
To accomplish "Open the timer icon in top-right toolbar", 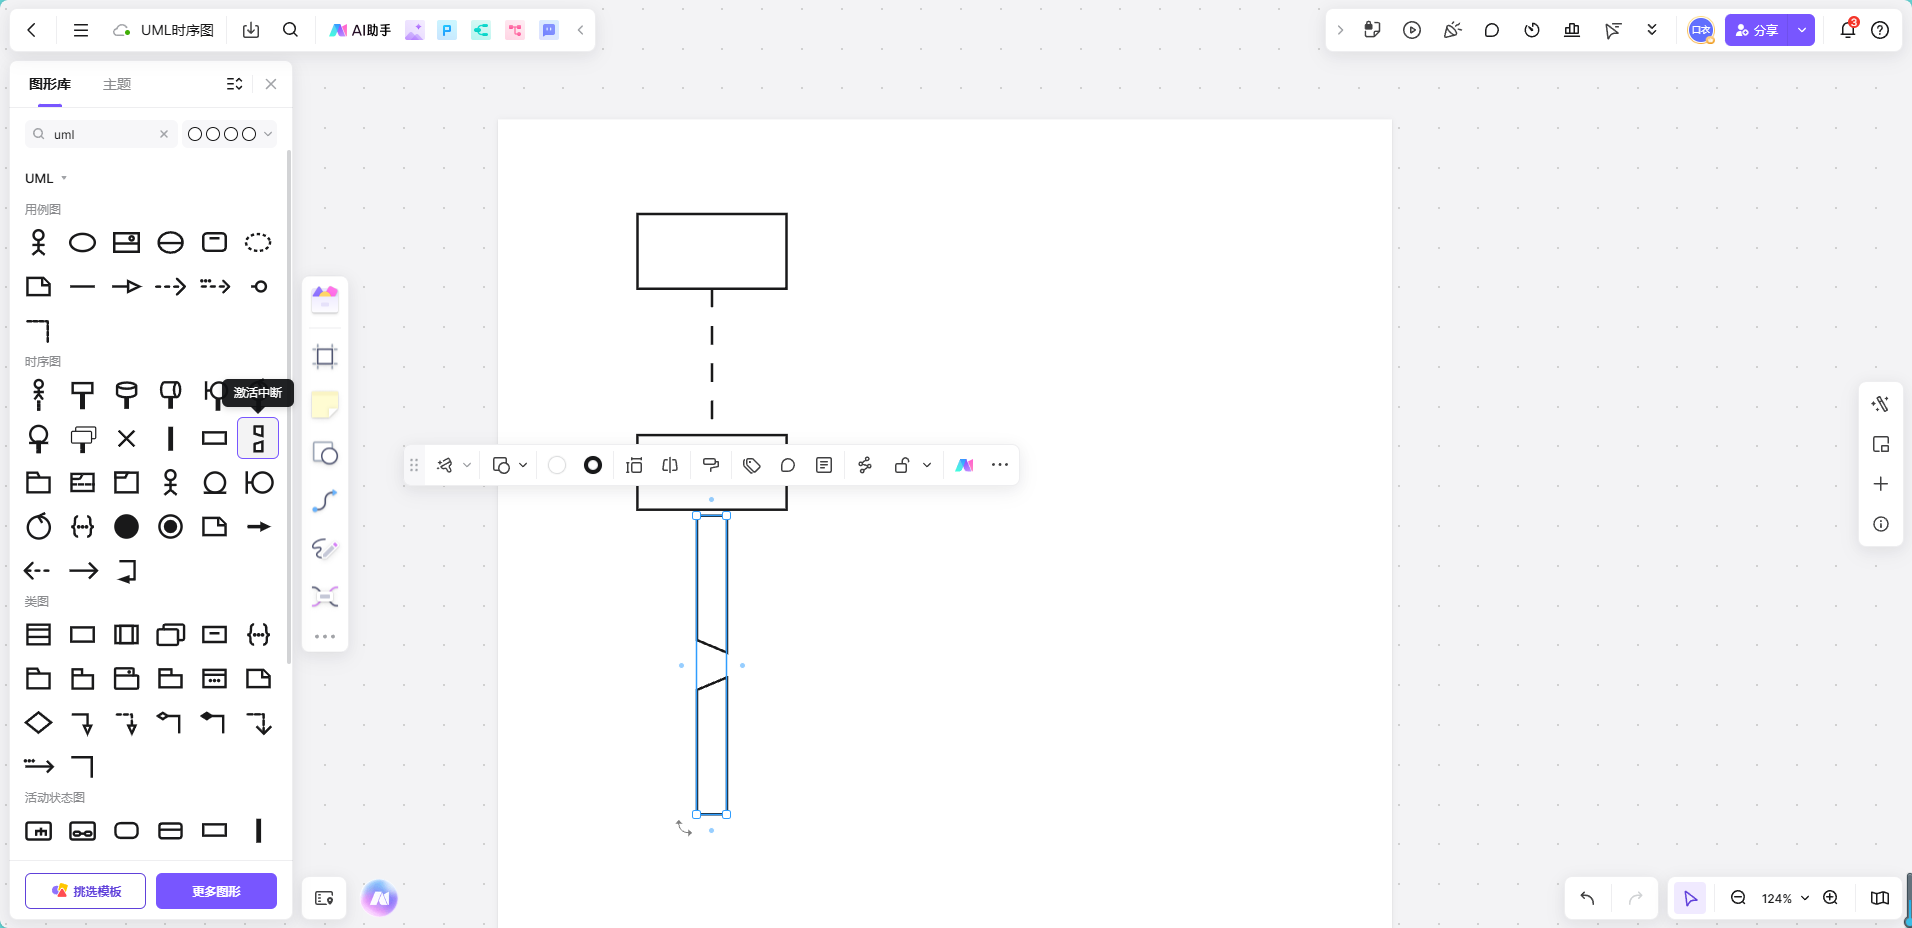I will (1532, 30).
